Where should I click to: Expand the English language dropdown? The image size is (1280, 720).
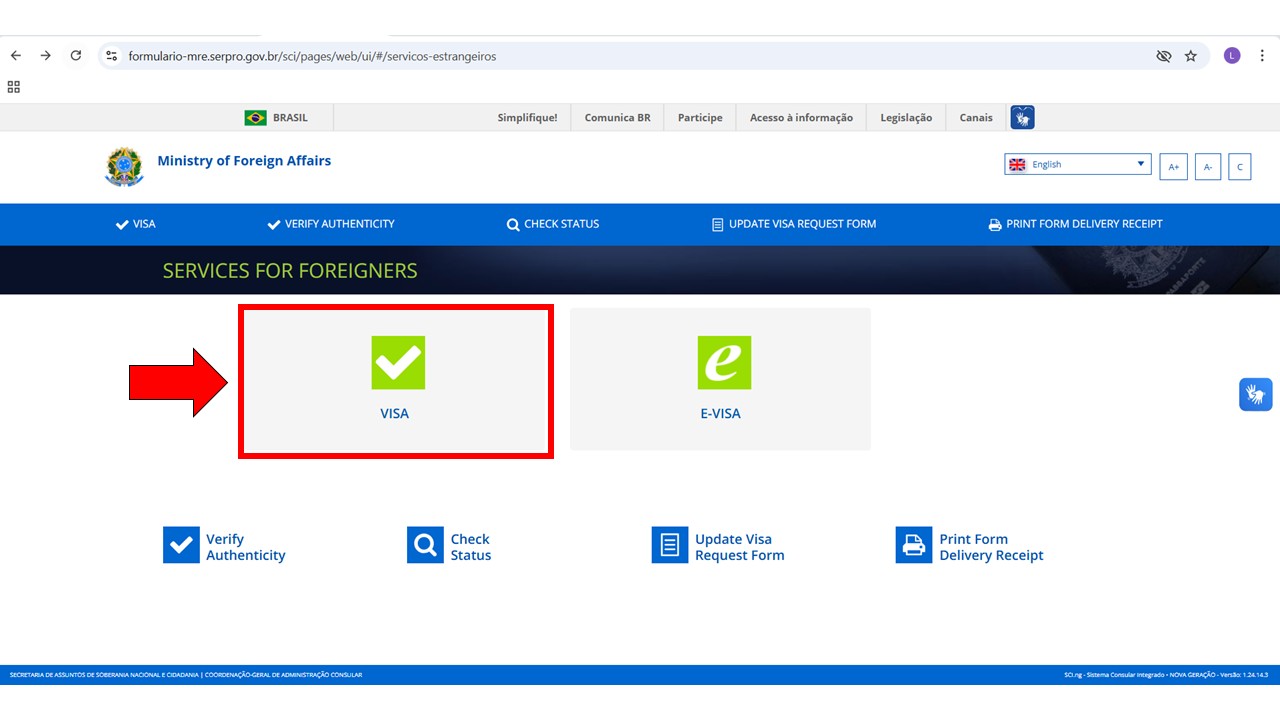point(1077,165)
